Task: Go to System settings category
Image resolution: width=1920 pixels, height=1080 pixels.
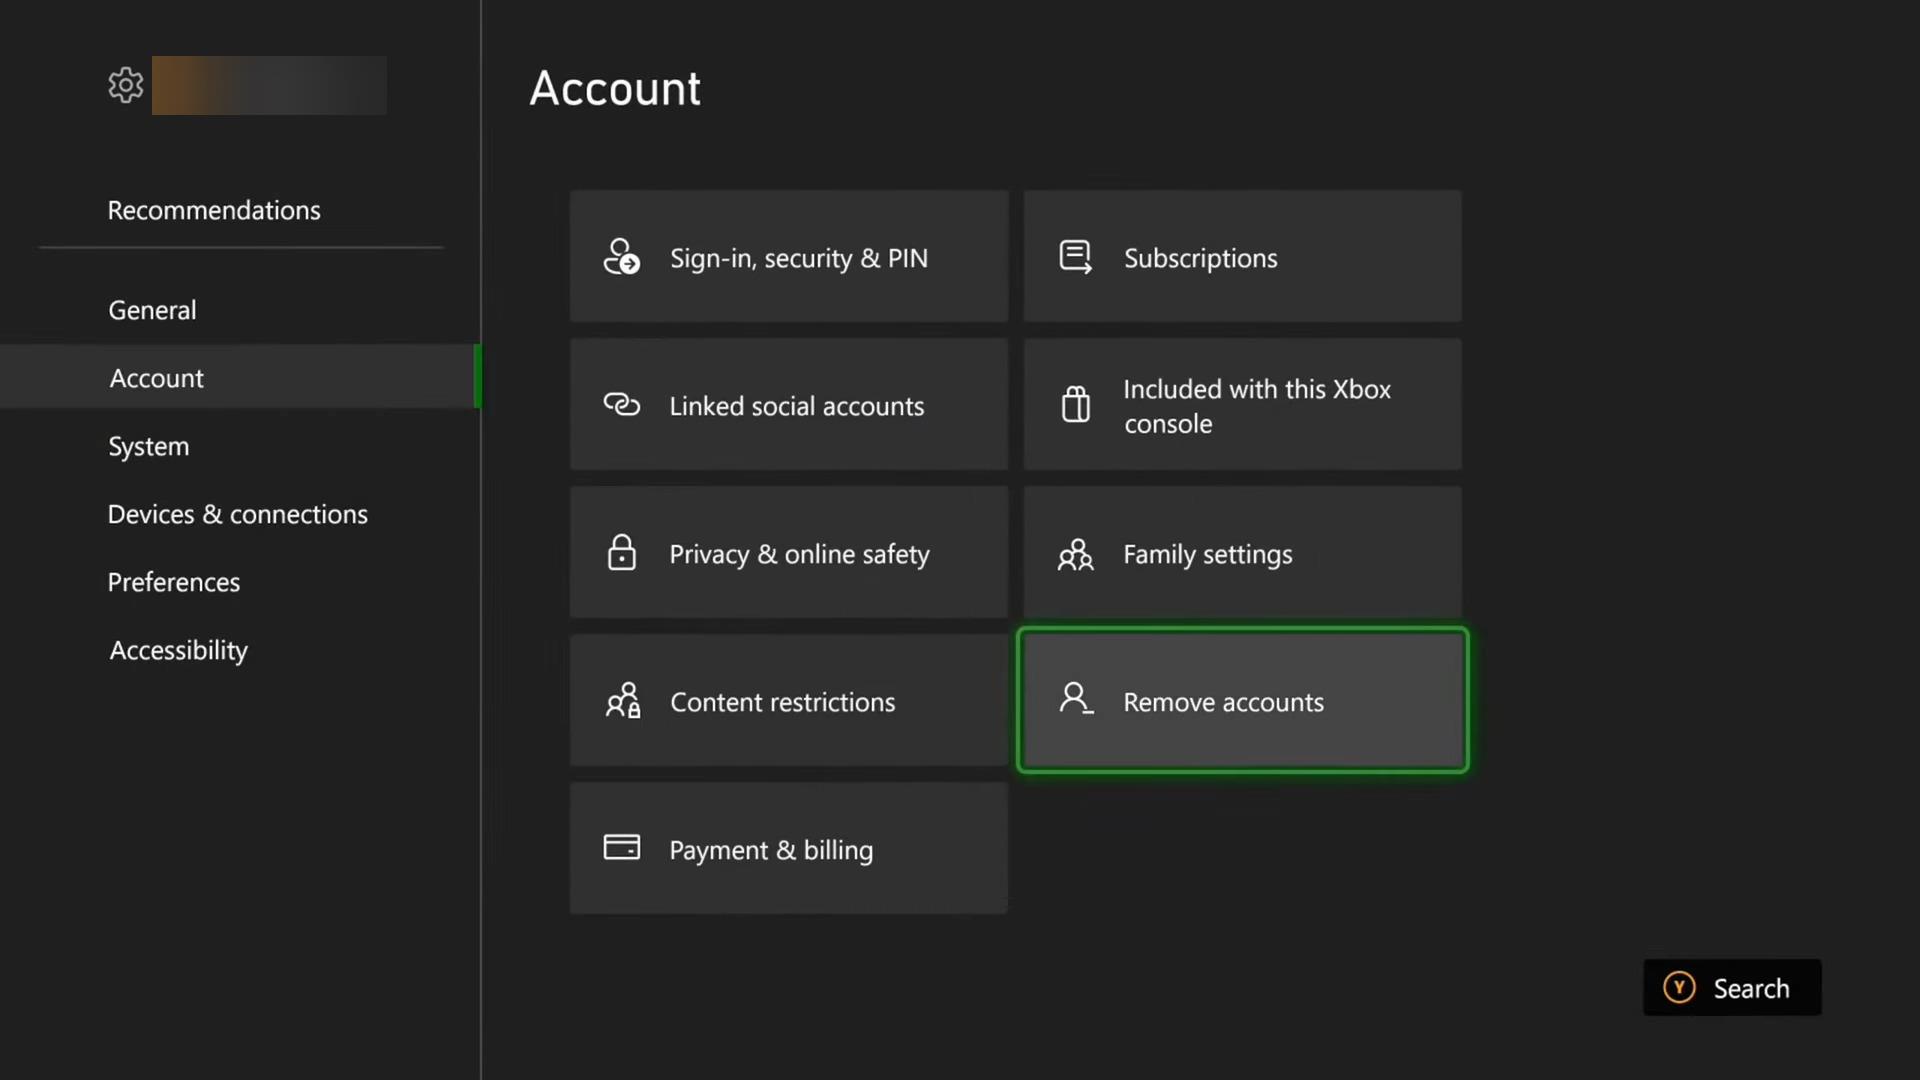Action: pyautogui.click(x=148, y=446)
